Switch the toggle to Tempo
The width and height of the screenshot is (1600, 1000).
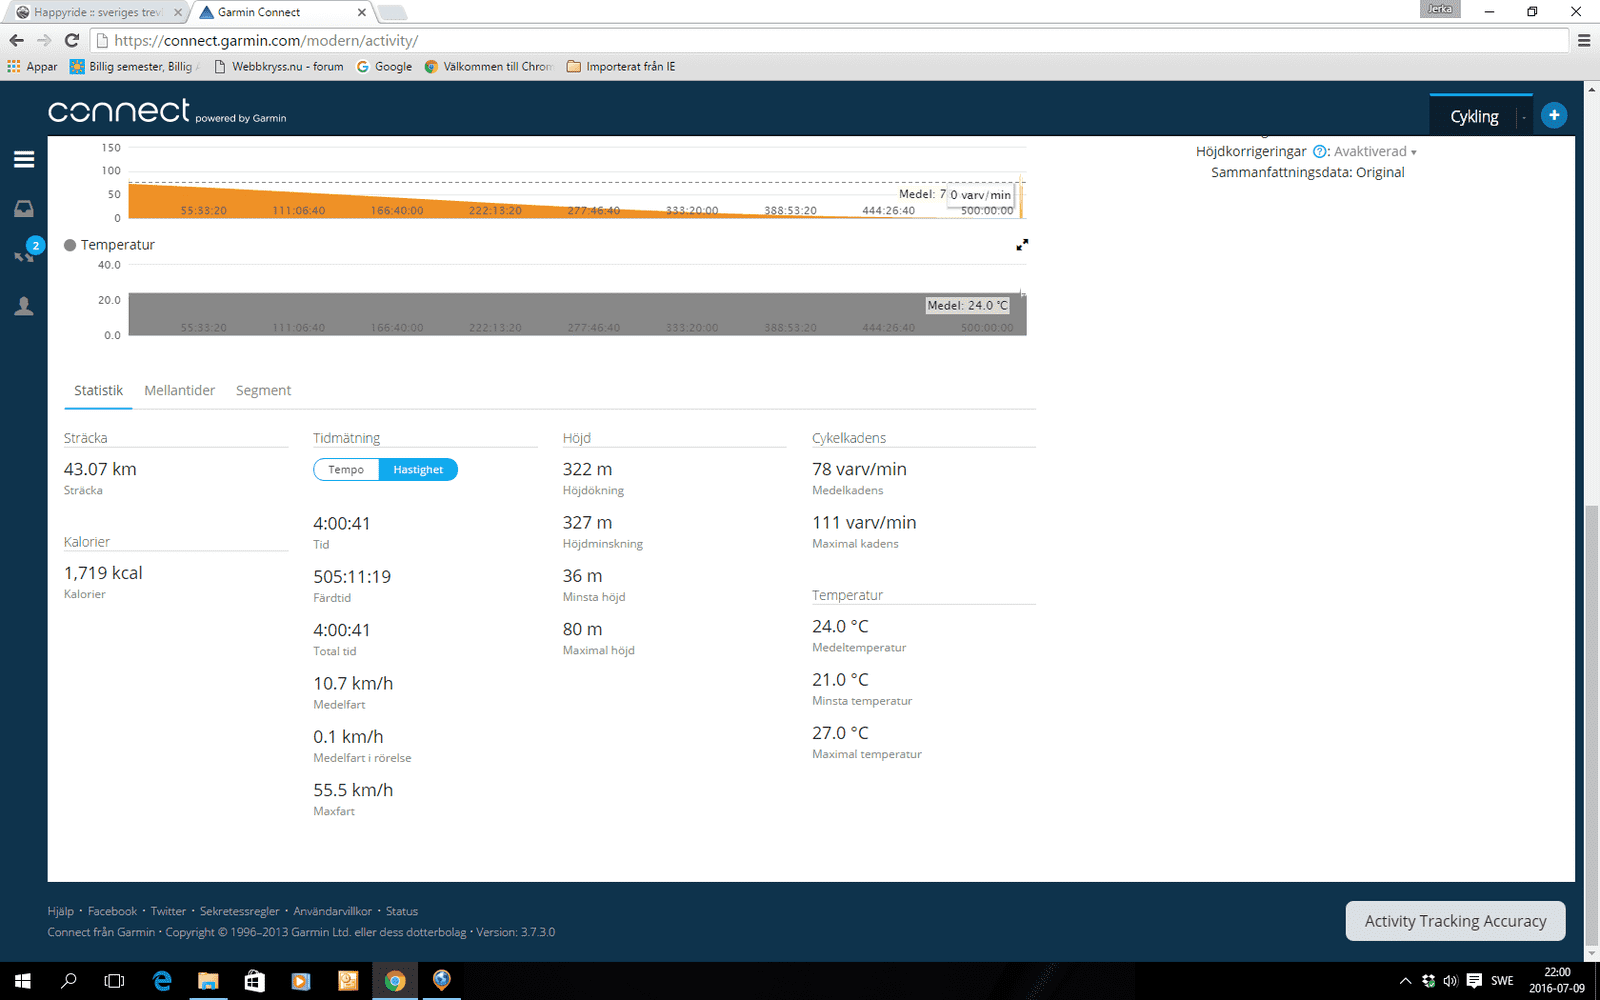pyautogui.click(x=346, y=470)
